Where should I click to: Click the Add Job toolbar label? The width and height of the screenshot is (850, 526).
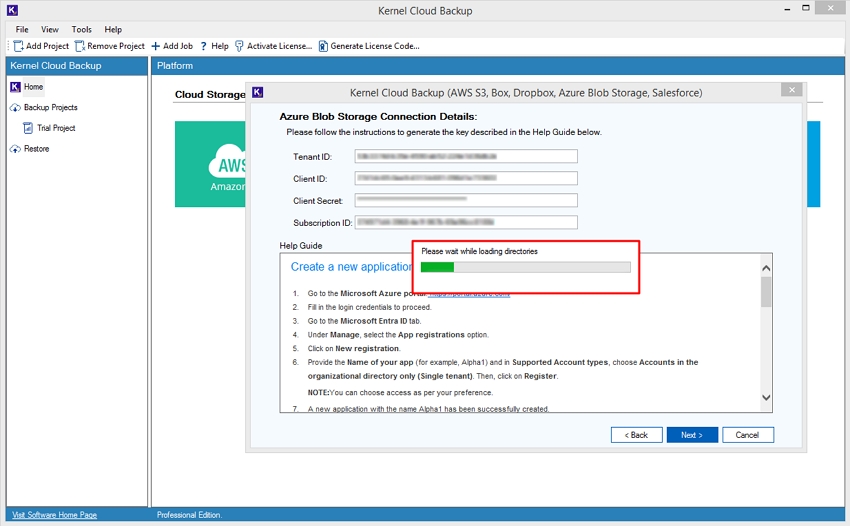point(178,46)
